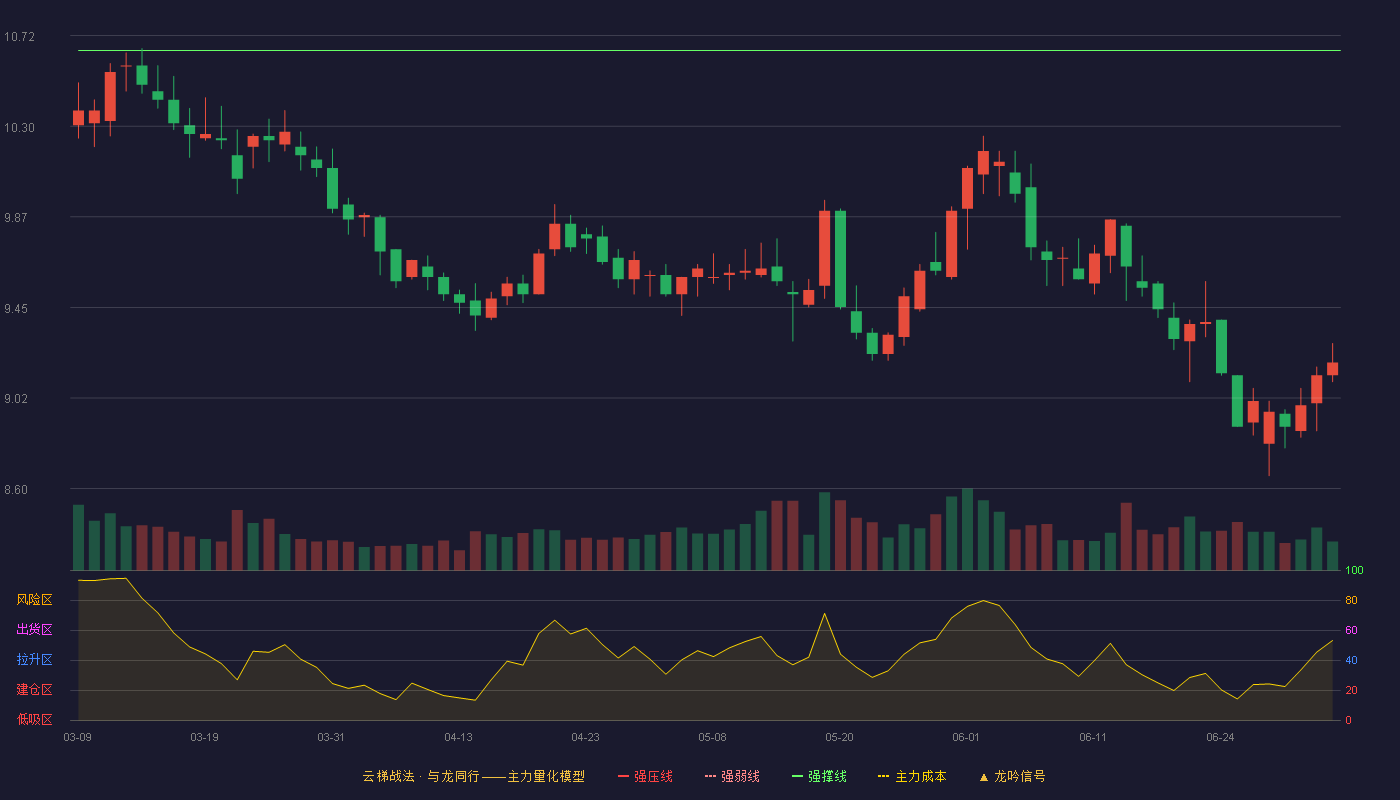Click the 03-09 date label

[x=78, y=737]
